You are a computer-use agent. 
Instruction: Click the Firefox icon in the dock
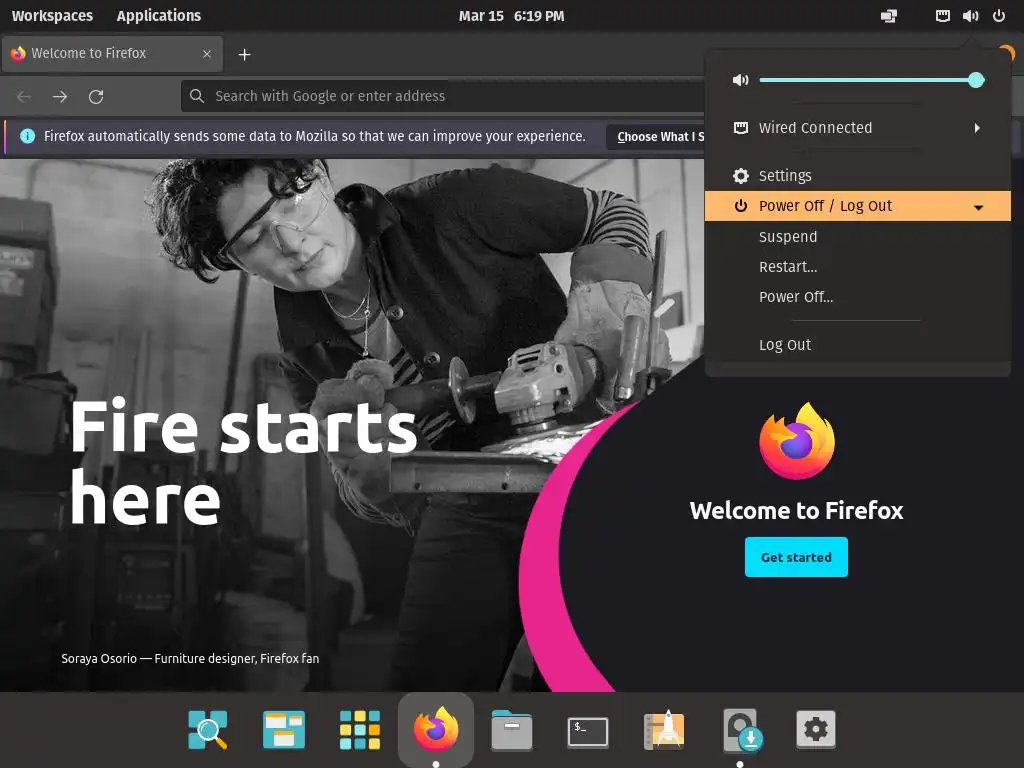[x=436, y=728]
